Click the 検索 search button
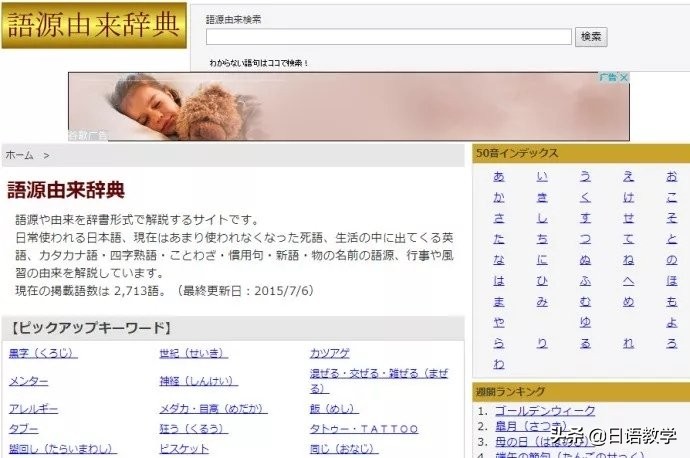 pos(591,37)
